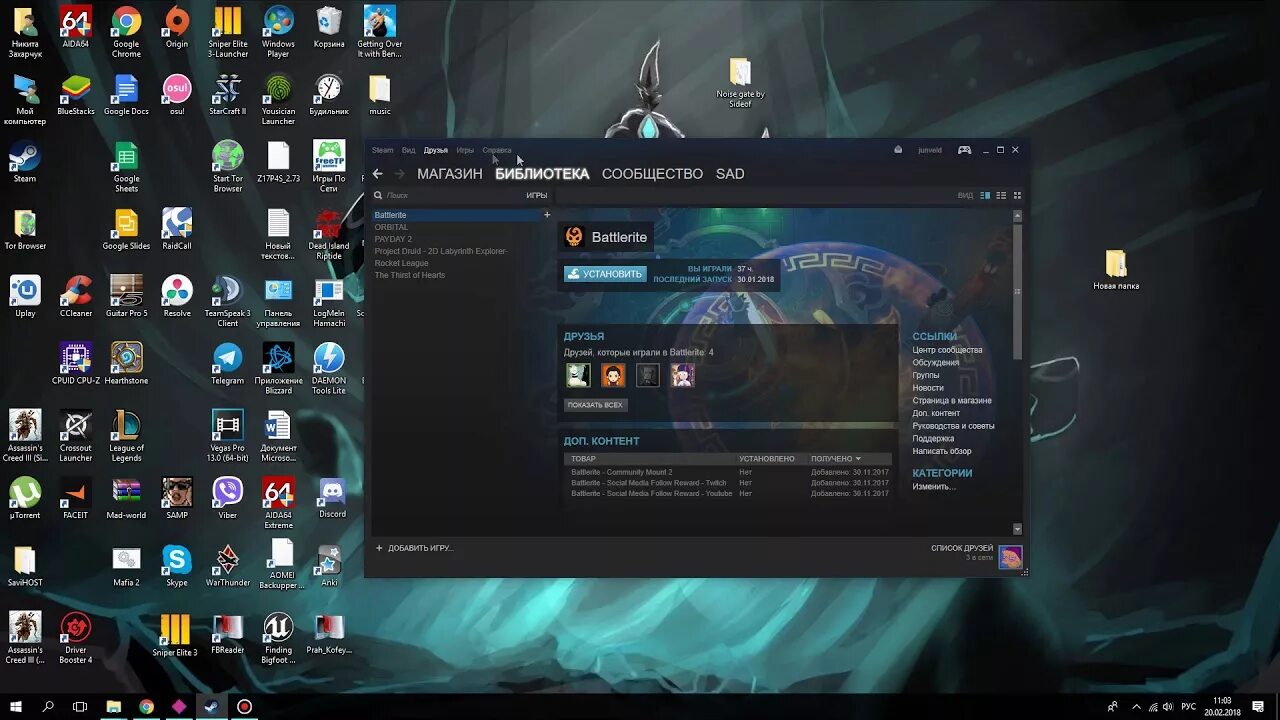Switch to Big Picture mode with controller icon

(964, 150)
